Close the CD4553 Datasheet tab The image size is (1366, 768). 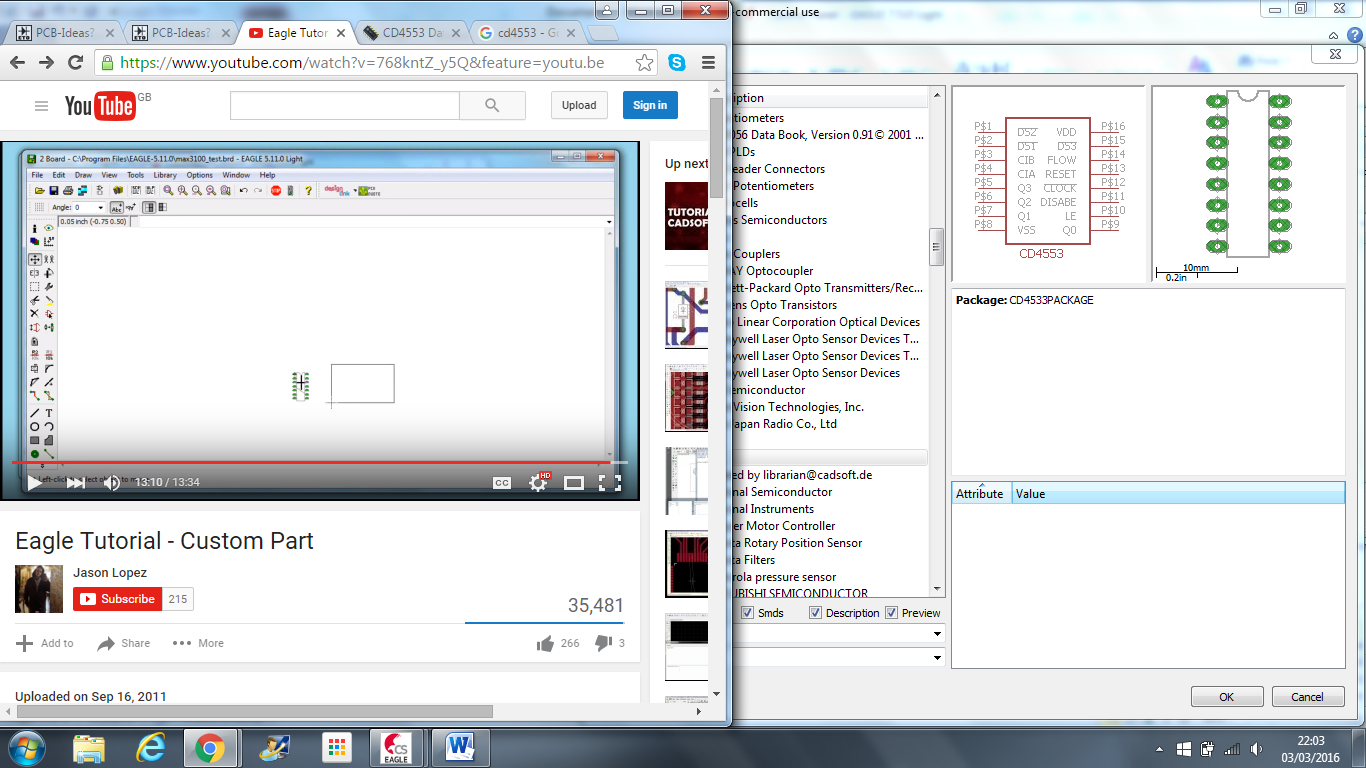(456, 33)
